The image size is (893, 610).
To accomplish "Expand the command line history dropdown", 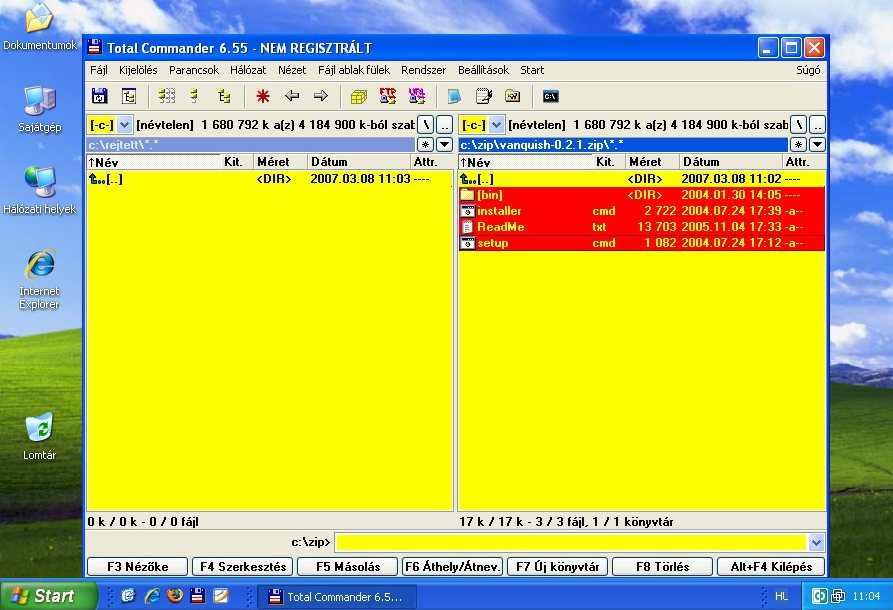I will (x=816, y=542).
